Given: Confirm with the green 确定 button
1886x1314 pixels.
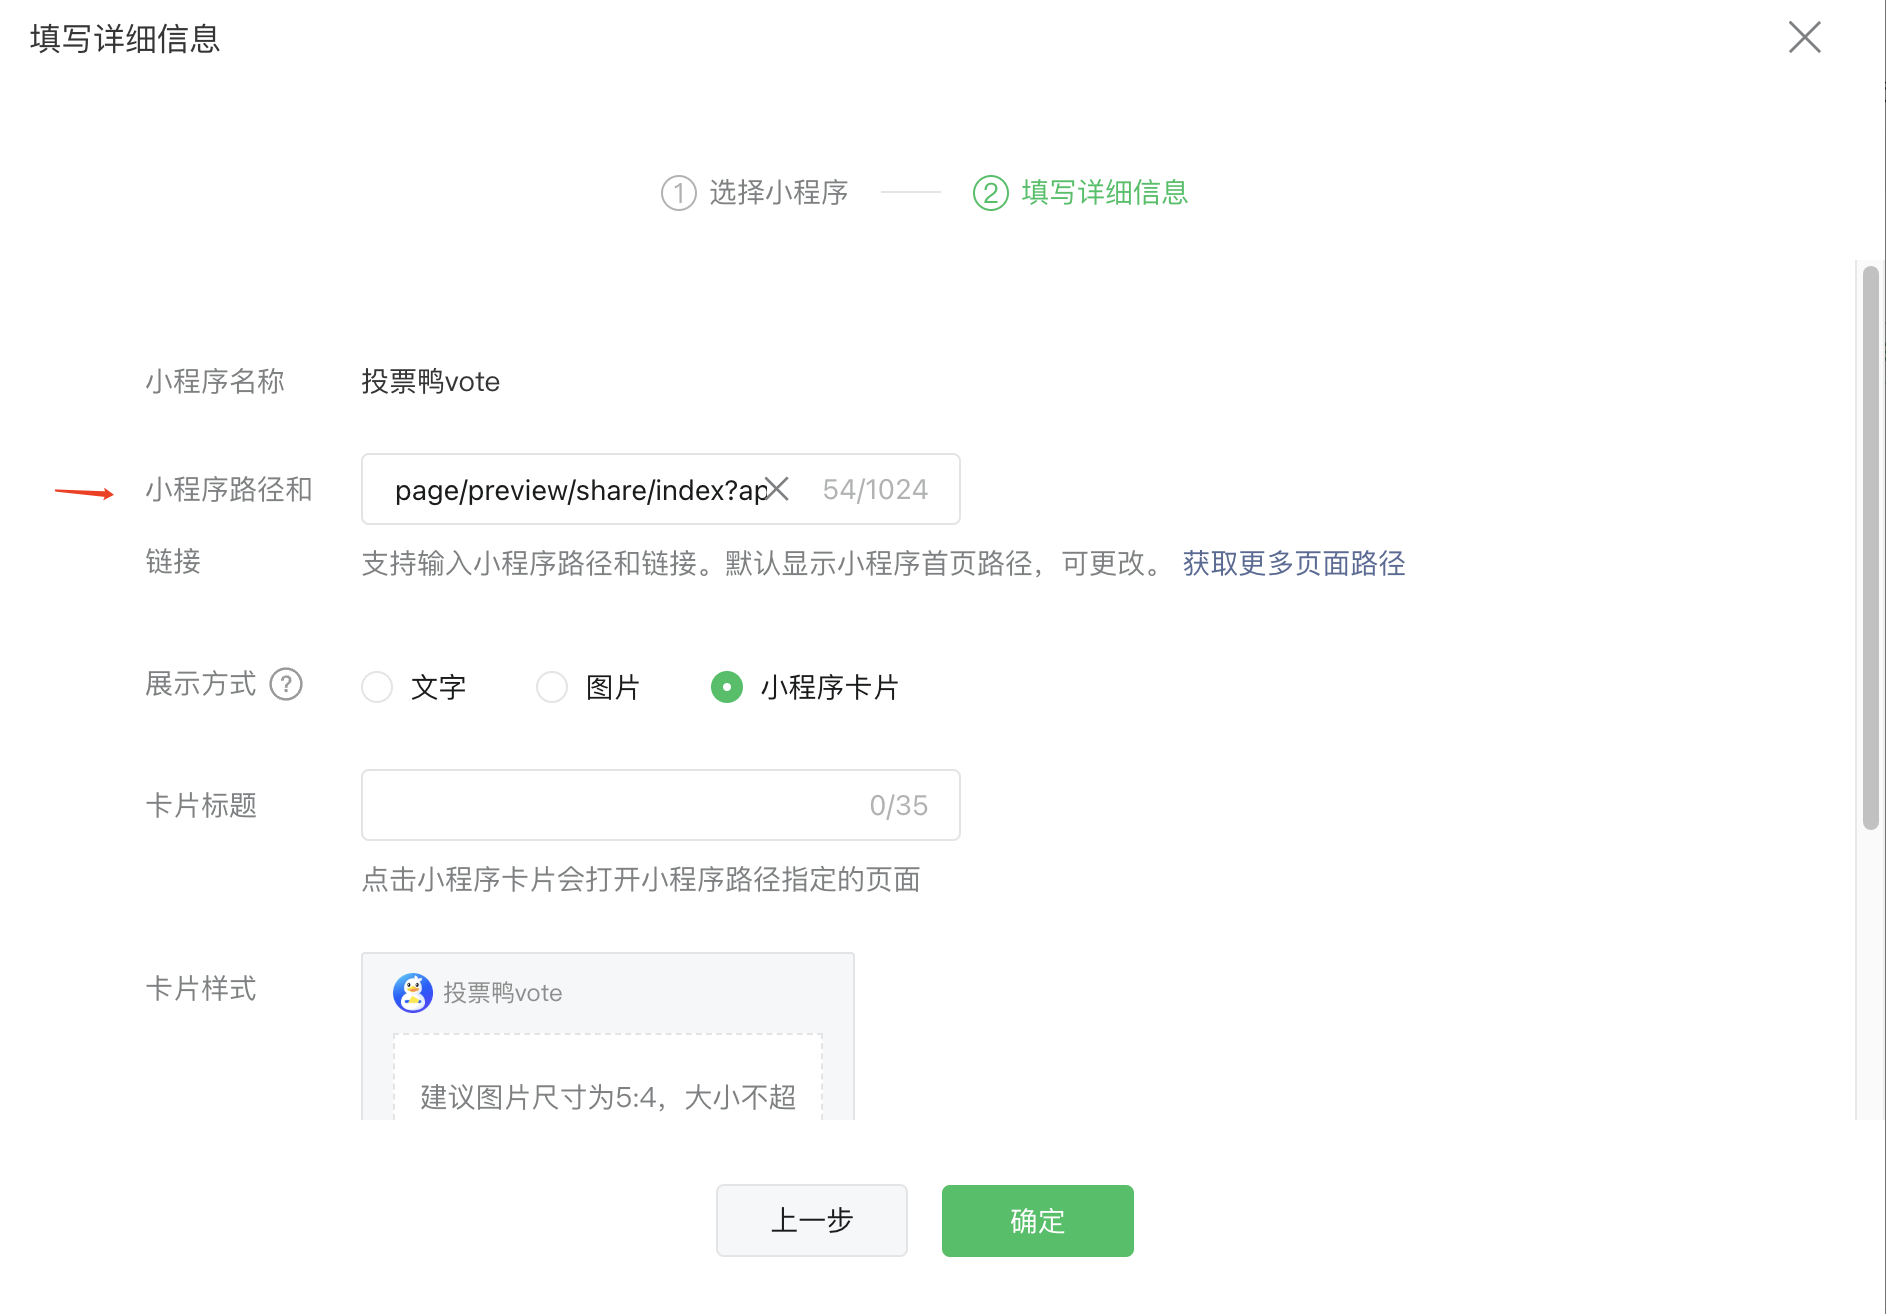Looking at the screenshot, I should [x=1037, y=1221].
